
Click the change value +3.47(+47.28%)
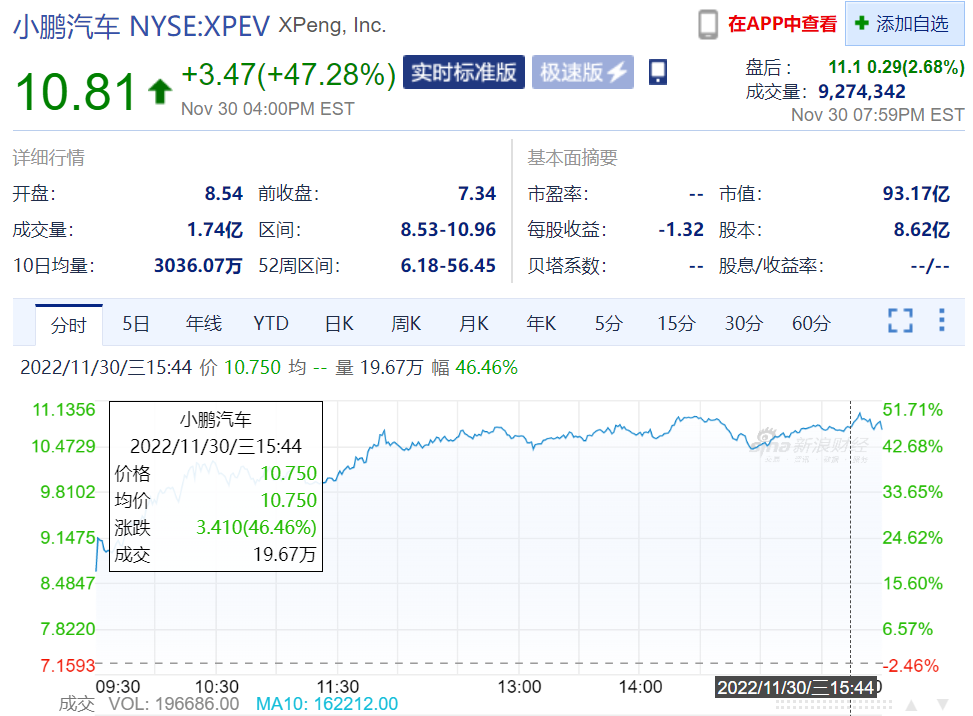pos(289,74)
